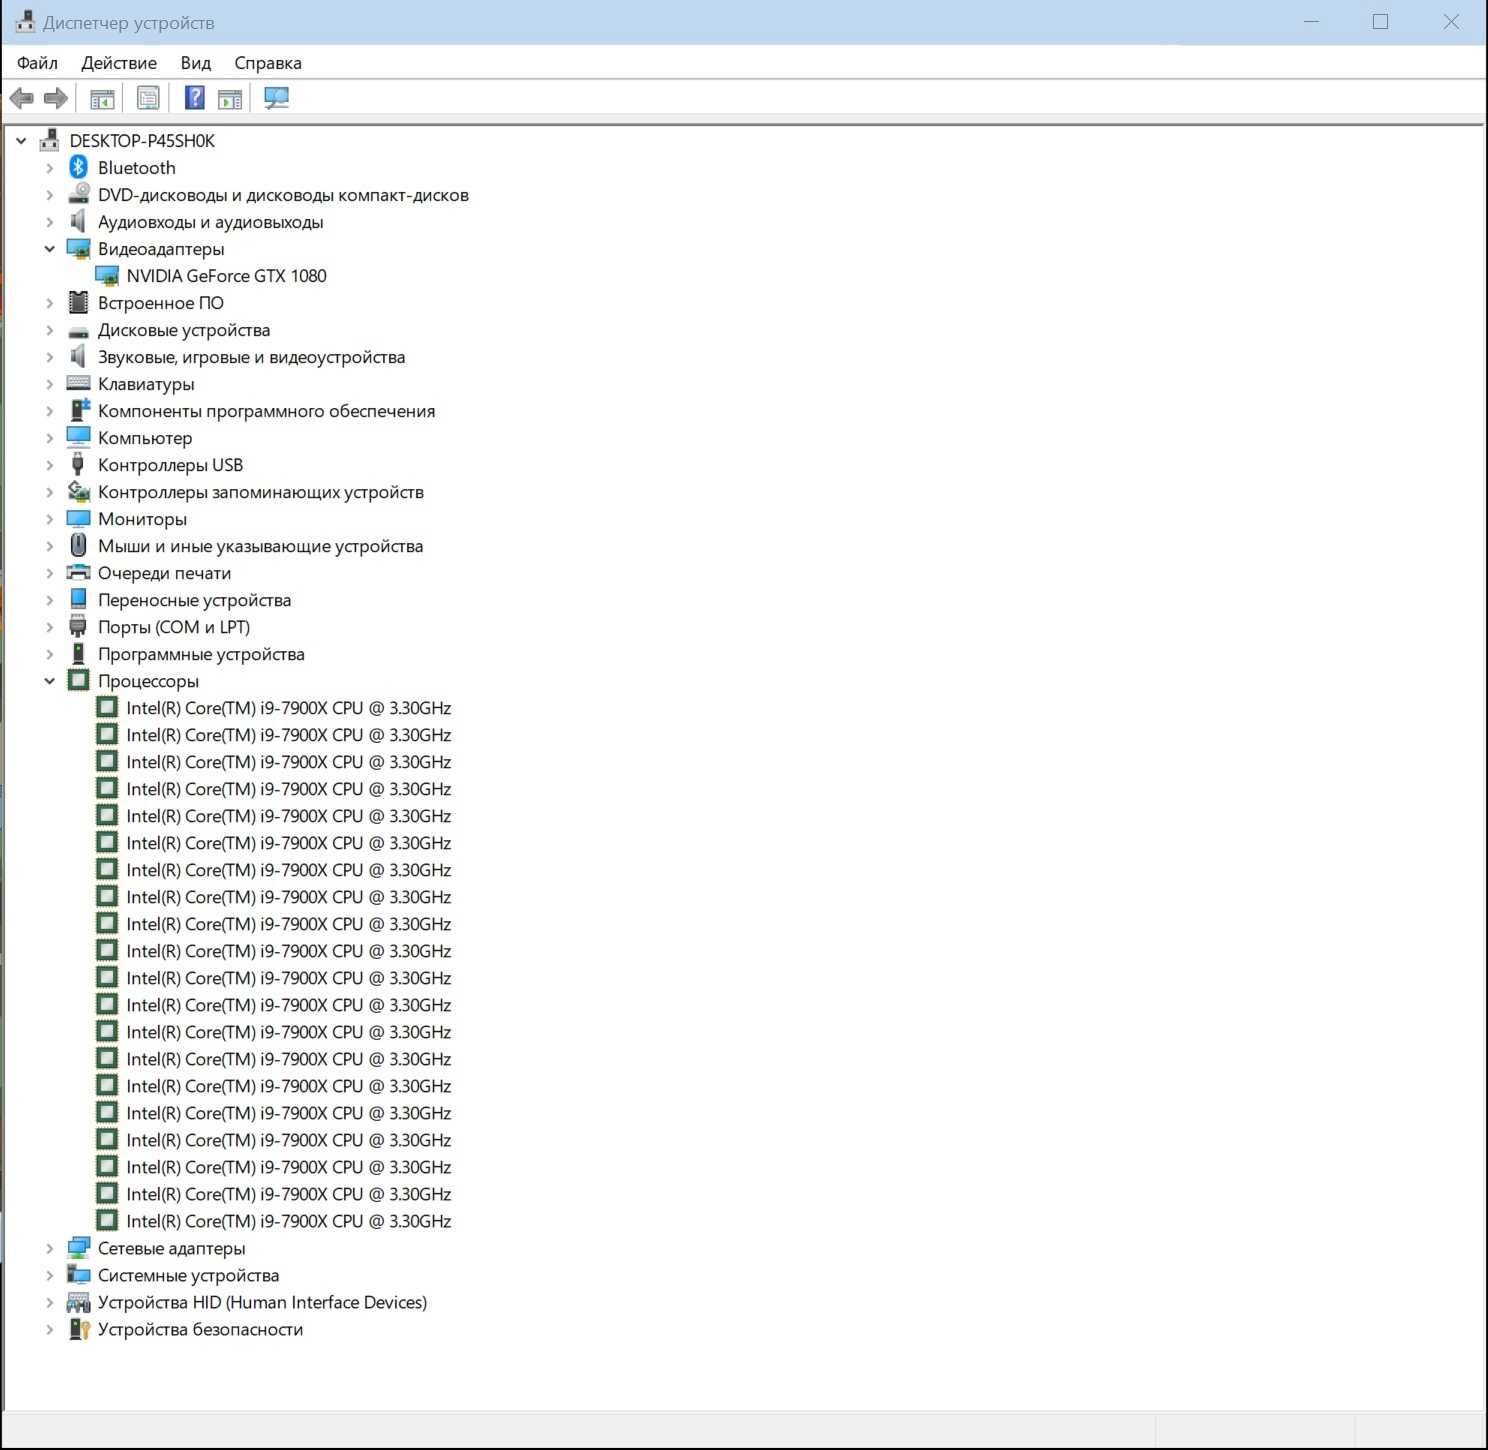Expand the Bluetooth category
The height and width of the screenshot is (1450, 1488).
(49, 168)
